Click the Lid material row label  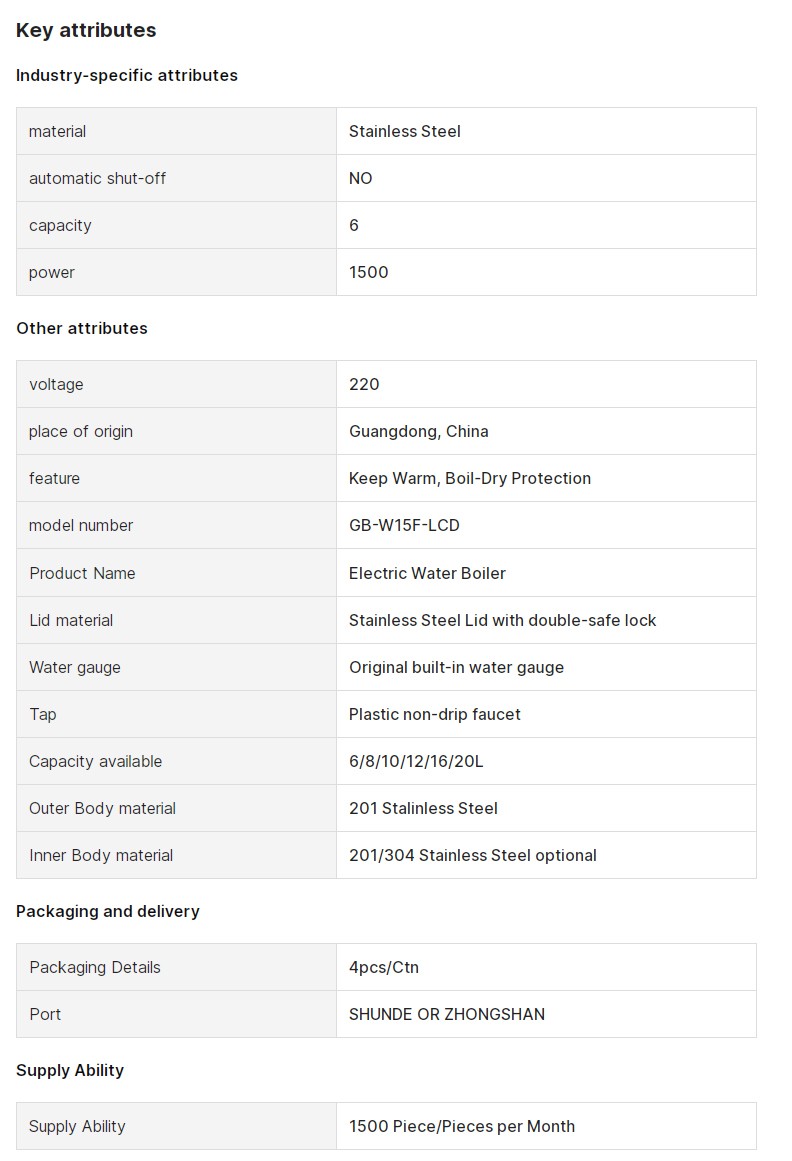pos(71,620)
